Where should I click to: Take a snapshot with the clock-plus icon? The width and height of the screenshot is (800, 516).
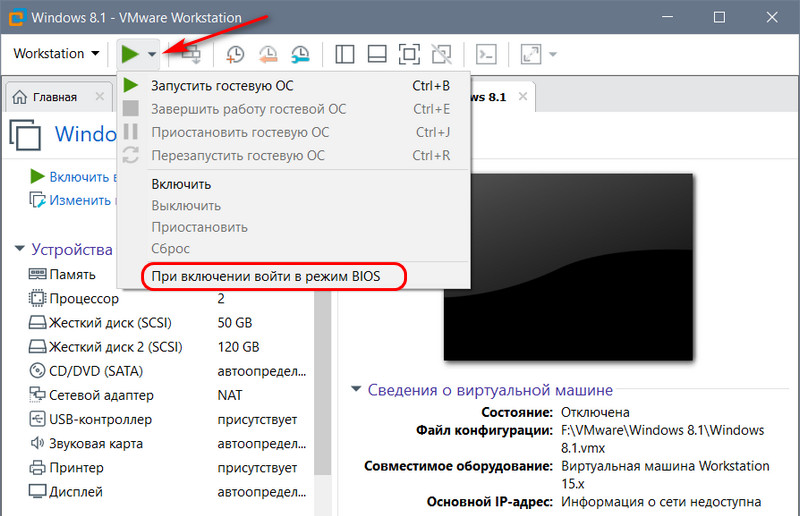point(235,54)
